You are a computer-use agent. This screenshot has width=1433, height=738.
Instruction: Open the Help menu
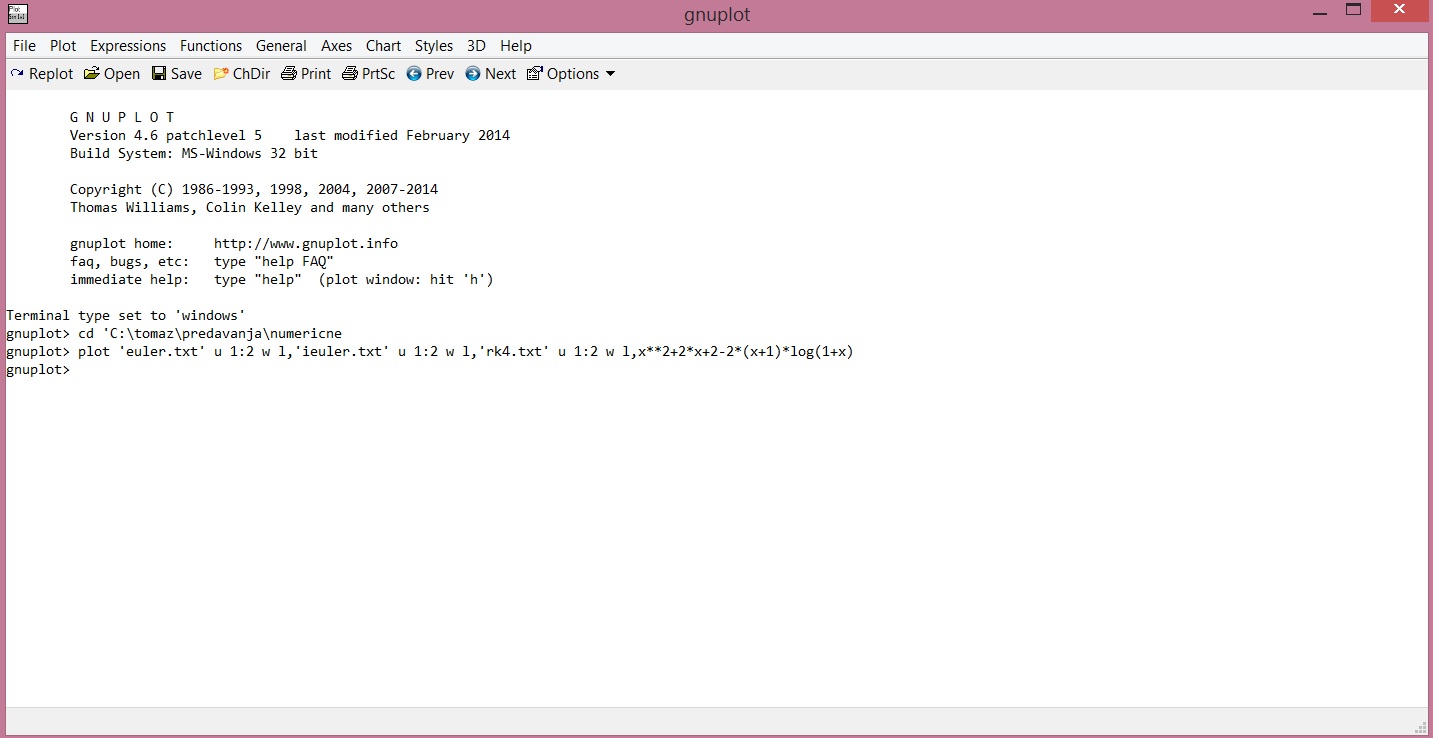pyautogui.click(x=516, y=46)
